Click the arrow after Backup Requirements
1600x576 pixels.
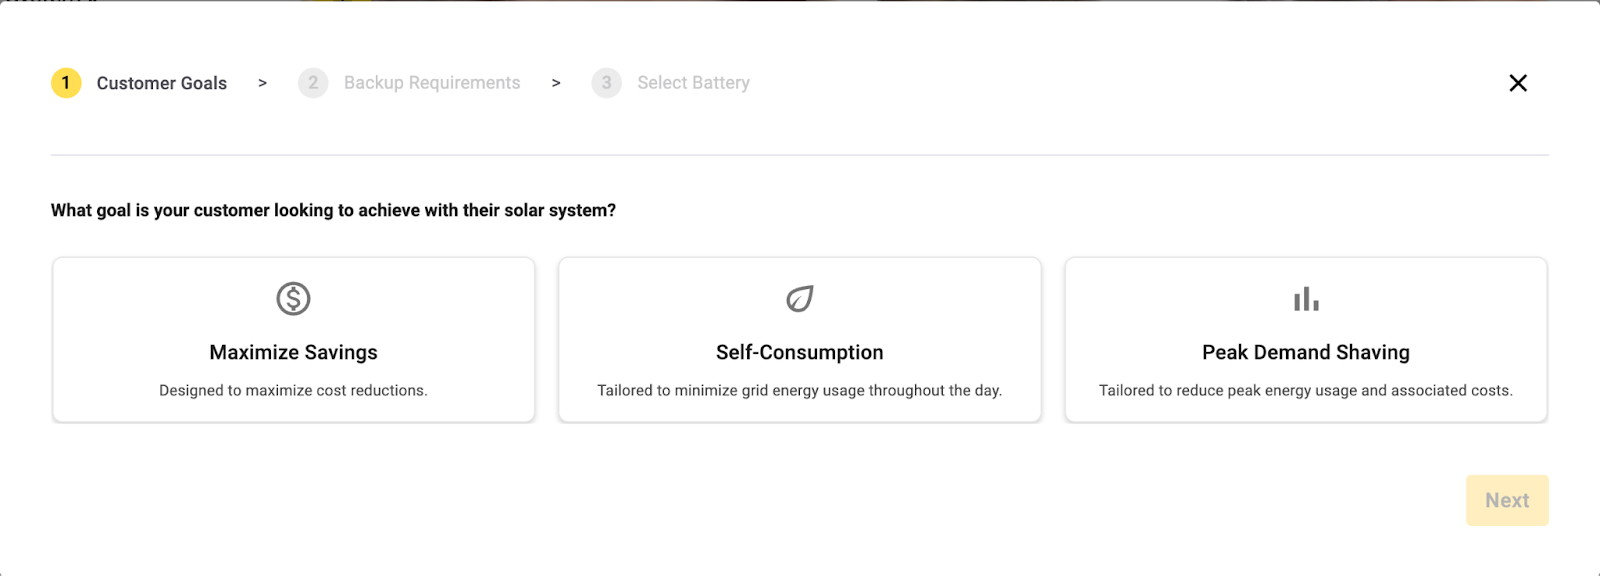click(556, 83)
